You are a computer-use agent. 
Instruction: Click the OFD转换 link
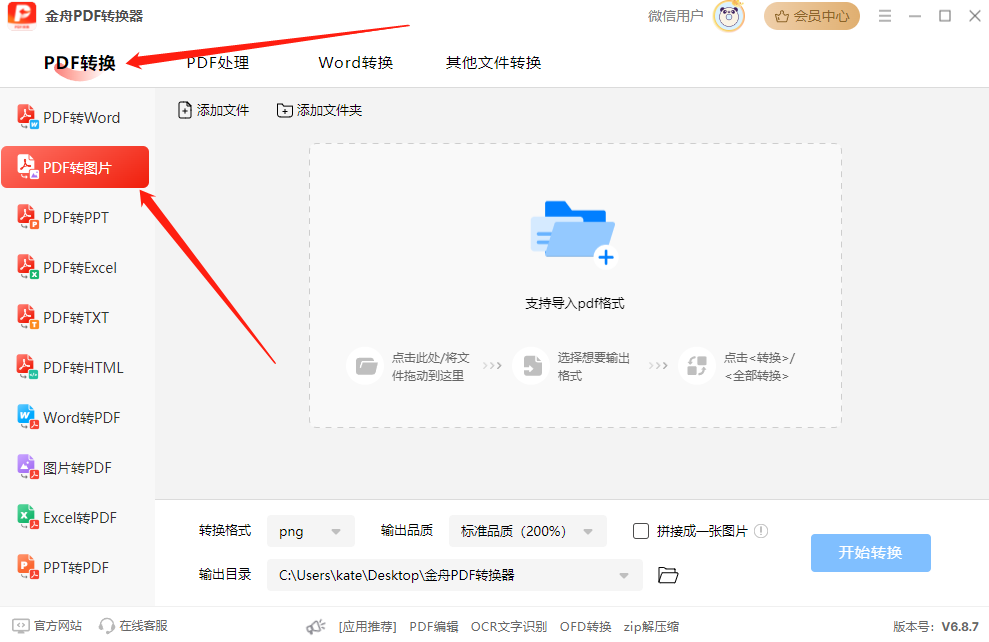pyautogui.click(x=585, y=626)
